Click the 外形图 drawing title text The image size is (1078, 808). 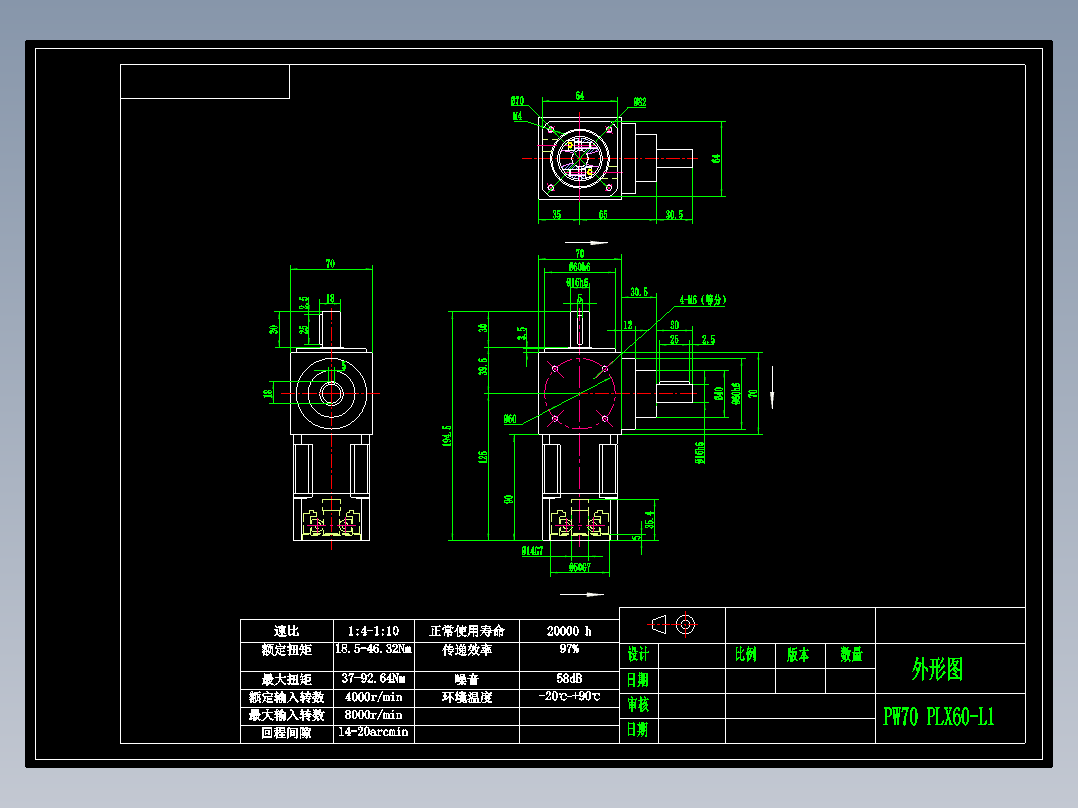point(939,668)
